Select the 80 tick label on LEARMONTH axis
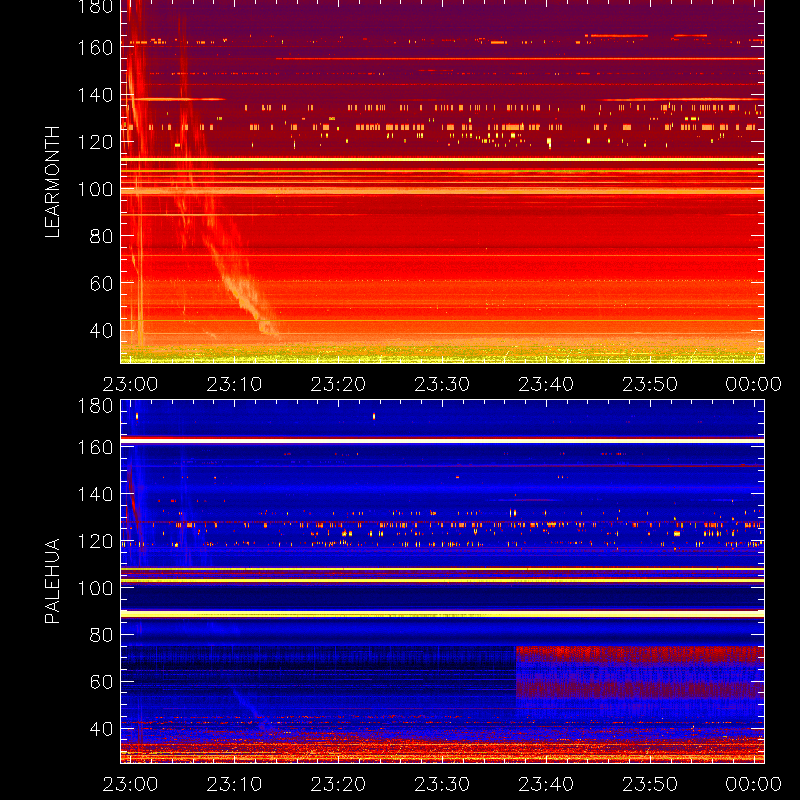Image resolution: width=800 pixels, height=800 pixels. tap(102, 236)
